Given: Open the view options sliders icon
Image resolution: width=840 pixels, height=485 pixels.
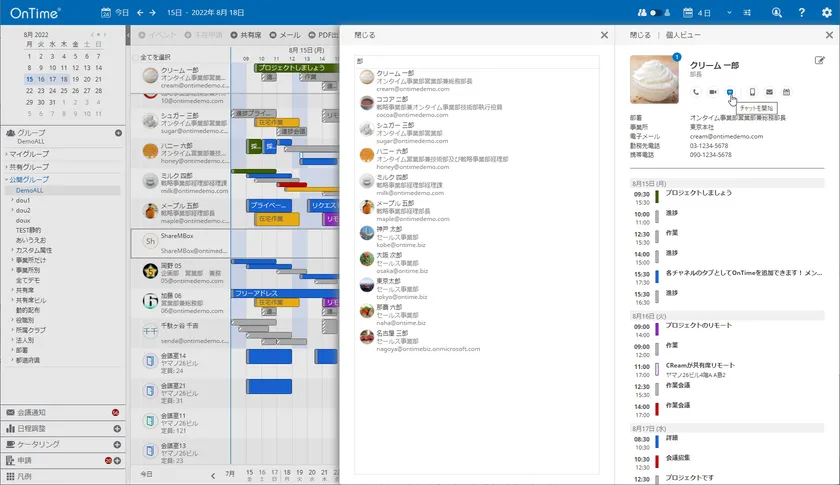Looking at the screenshot, I should click(747, 12).
